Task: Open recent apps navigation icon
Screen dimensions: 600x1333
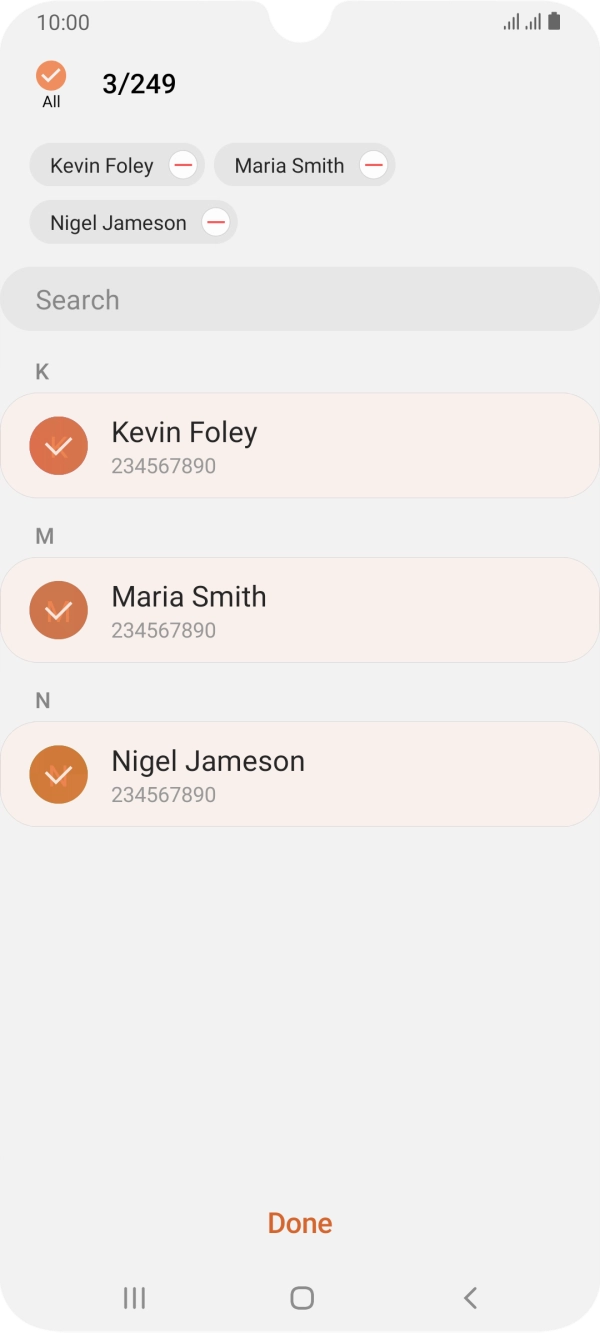Action: [x=134, y=1298]
